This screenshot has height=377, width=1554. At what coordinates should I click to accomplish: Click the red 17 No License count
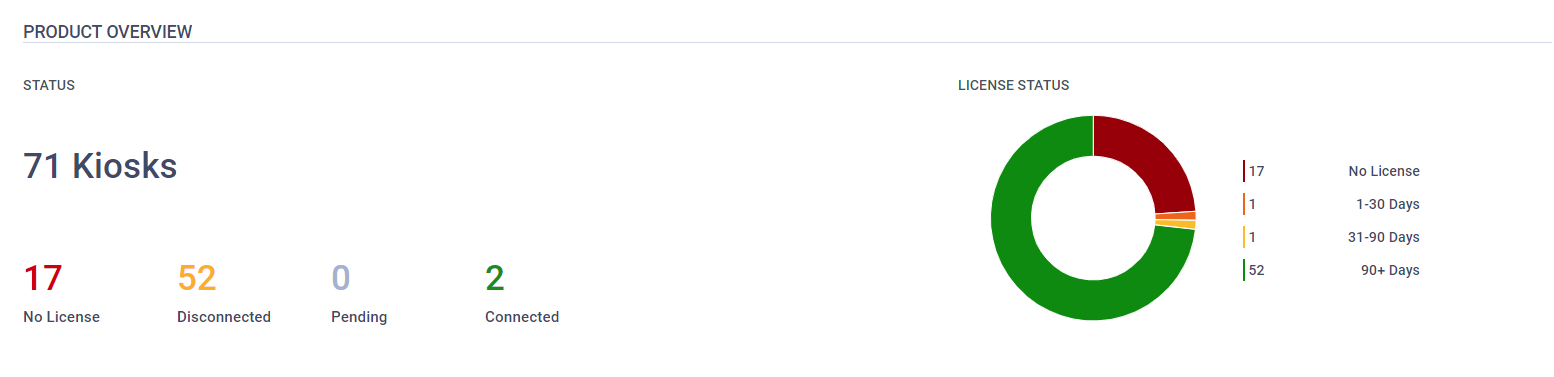tap(43, 278)
